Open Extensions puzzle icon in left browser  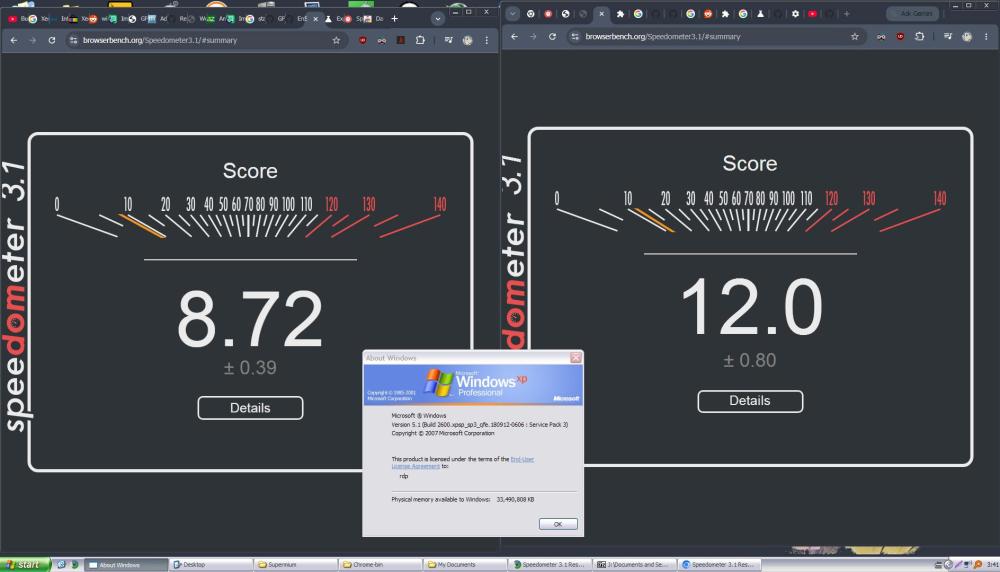(420, 40)
